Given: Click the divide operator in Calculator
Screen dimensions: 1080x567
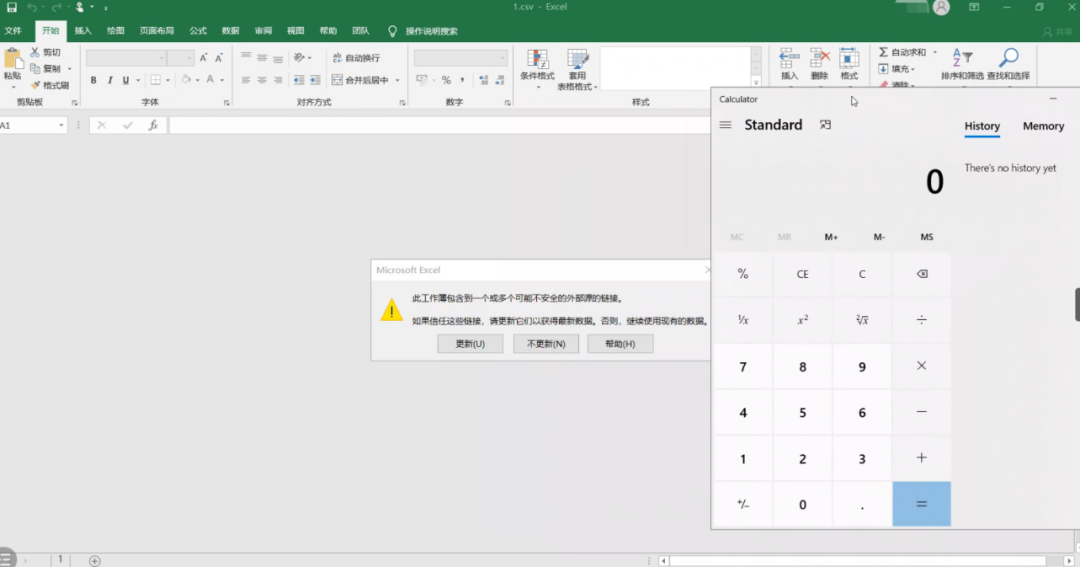Looking at the screenshot, I should tap(922, 320).
